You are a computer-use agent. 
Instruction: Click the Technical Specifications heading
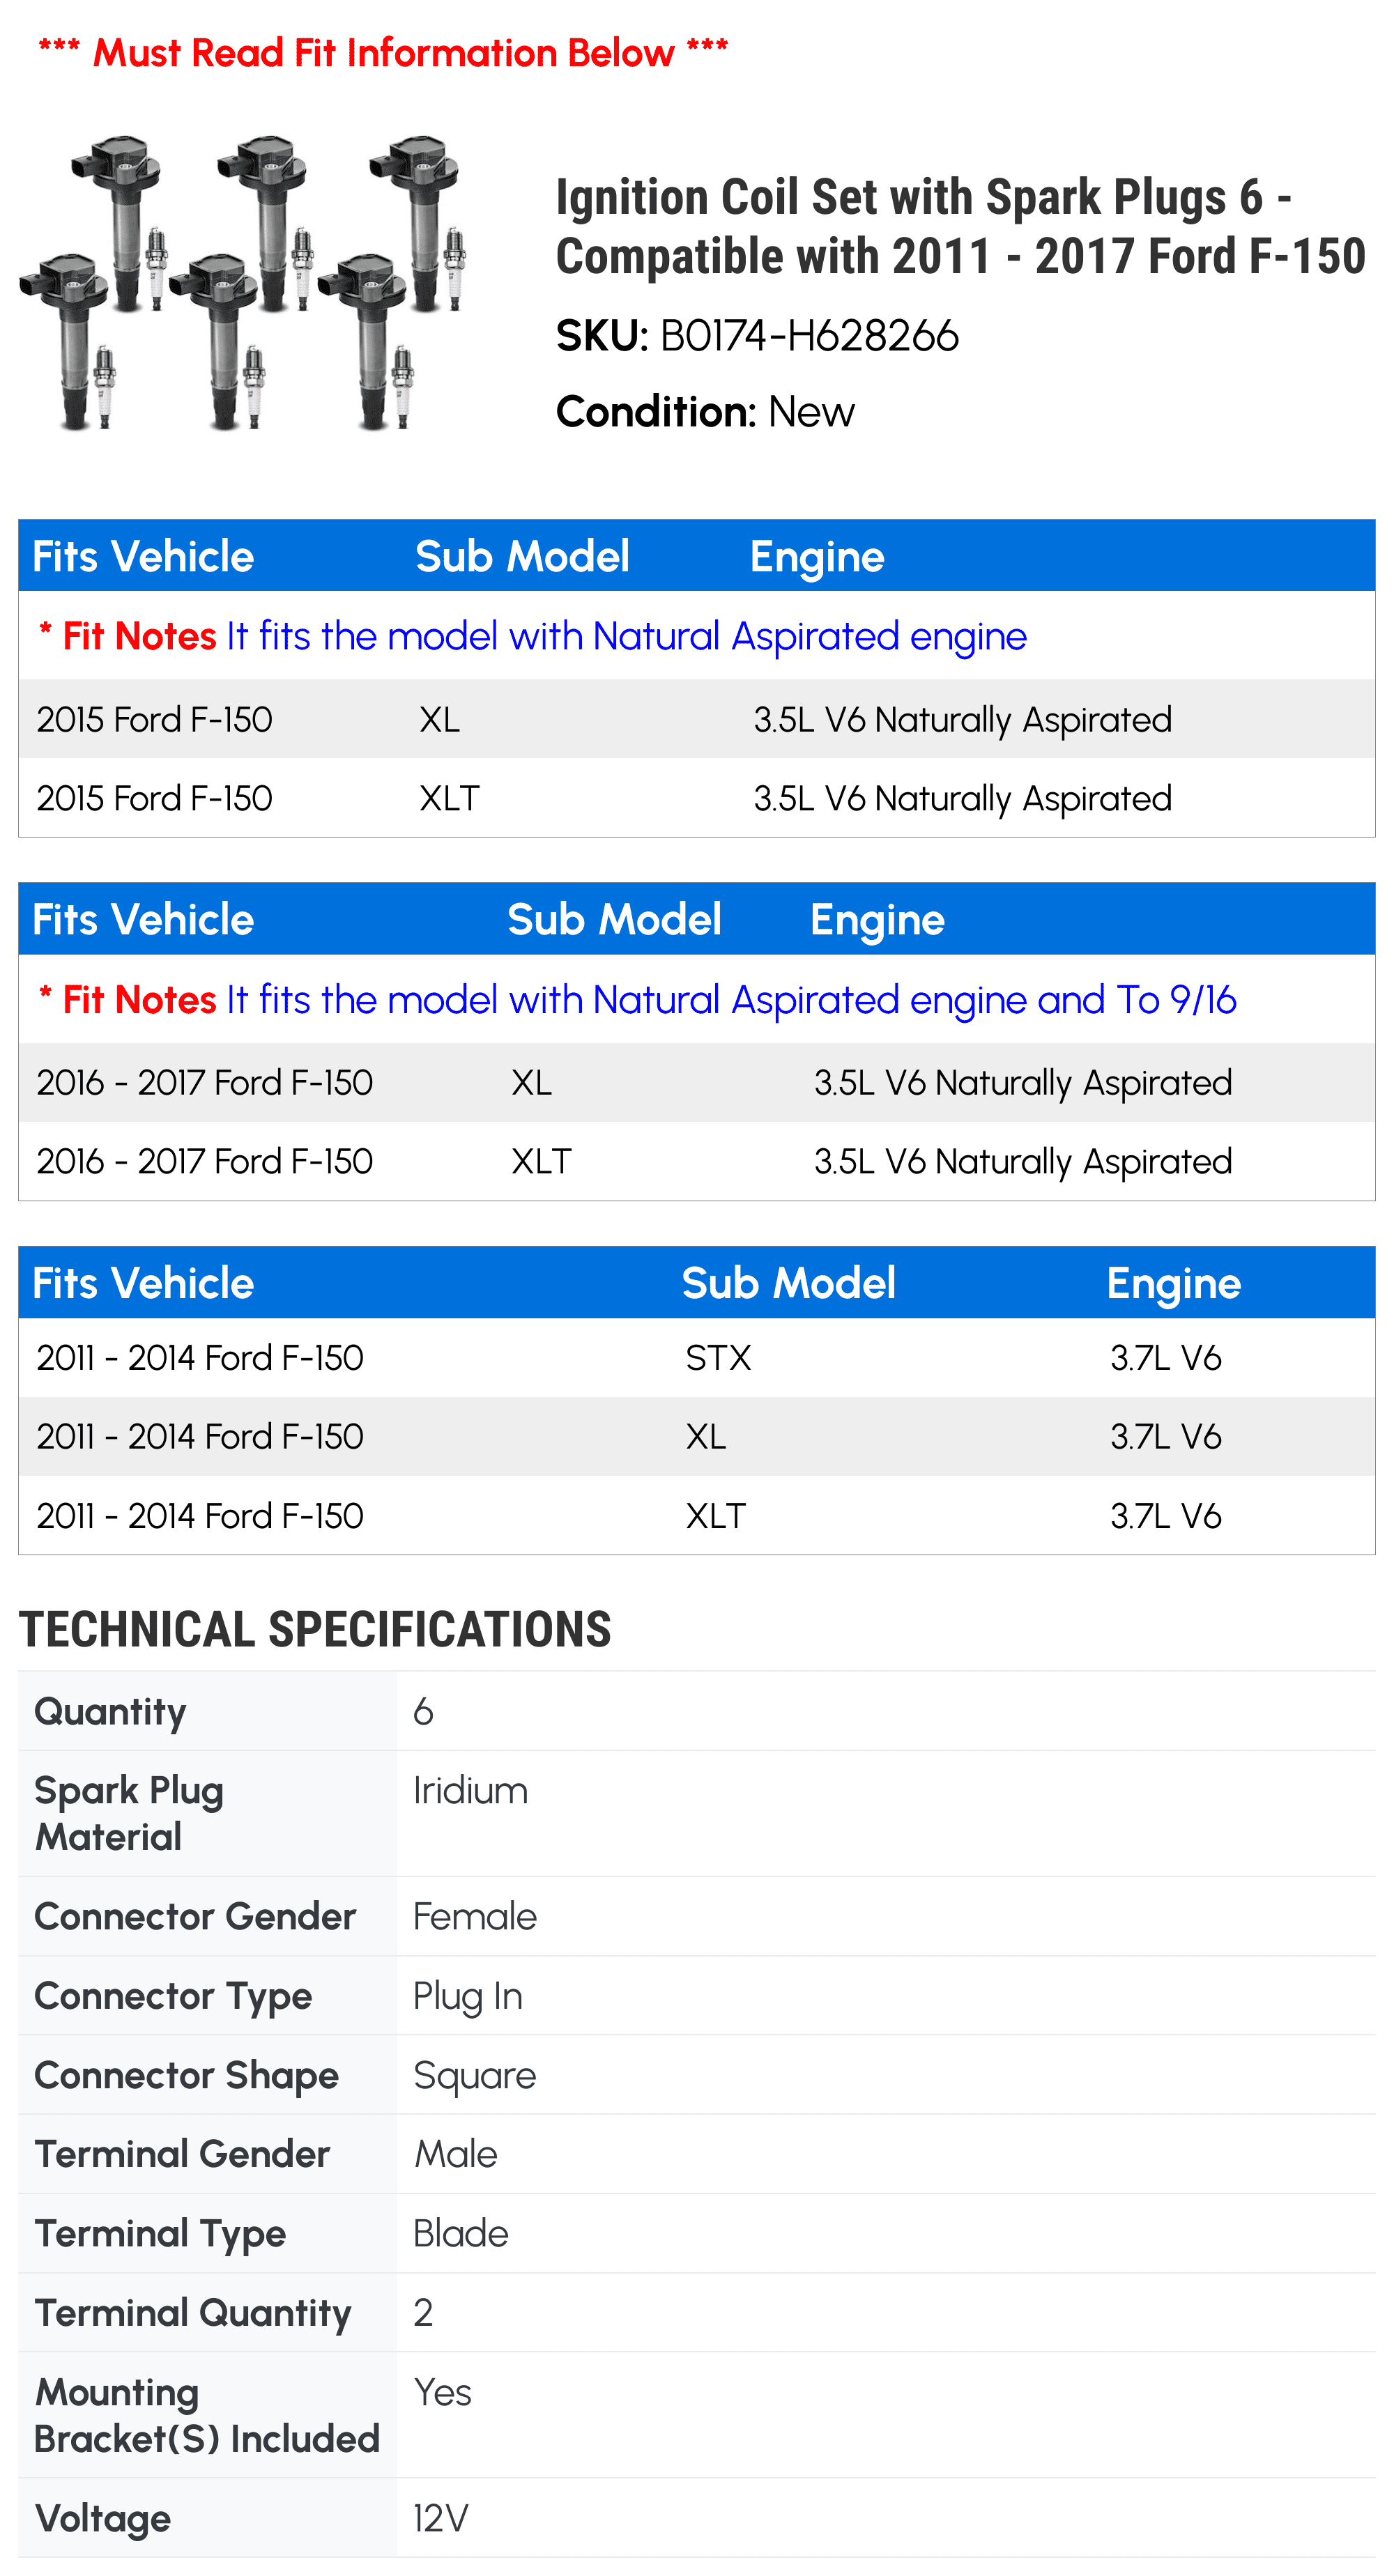pyautogui.click(x=315, y=1629)
